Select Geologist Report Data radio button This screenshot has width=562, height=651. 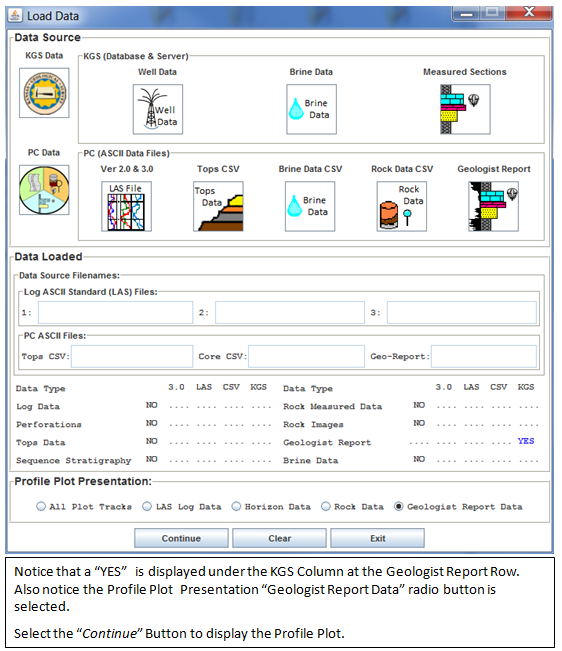point(398,506)
